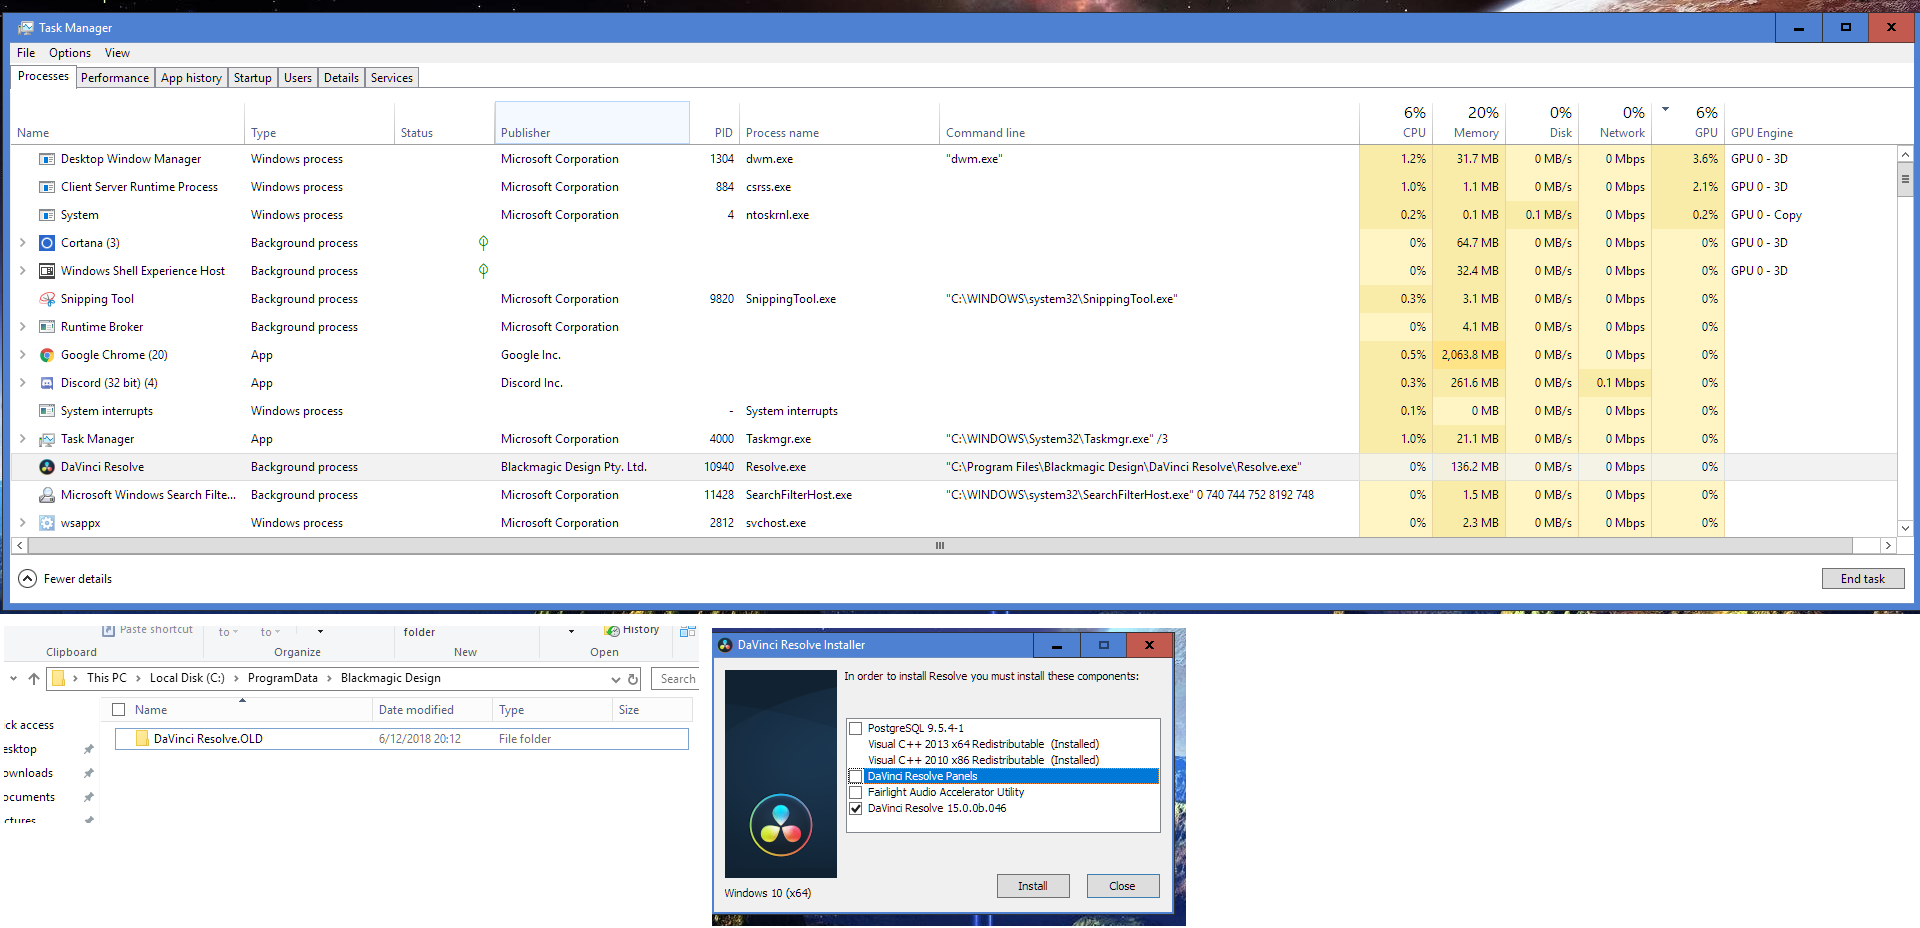Click Shell Experience Host's leaf status icon
The width and height of the screenshot is (1920, 928).
(x=483, y=271)
